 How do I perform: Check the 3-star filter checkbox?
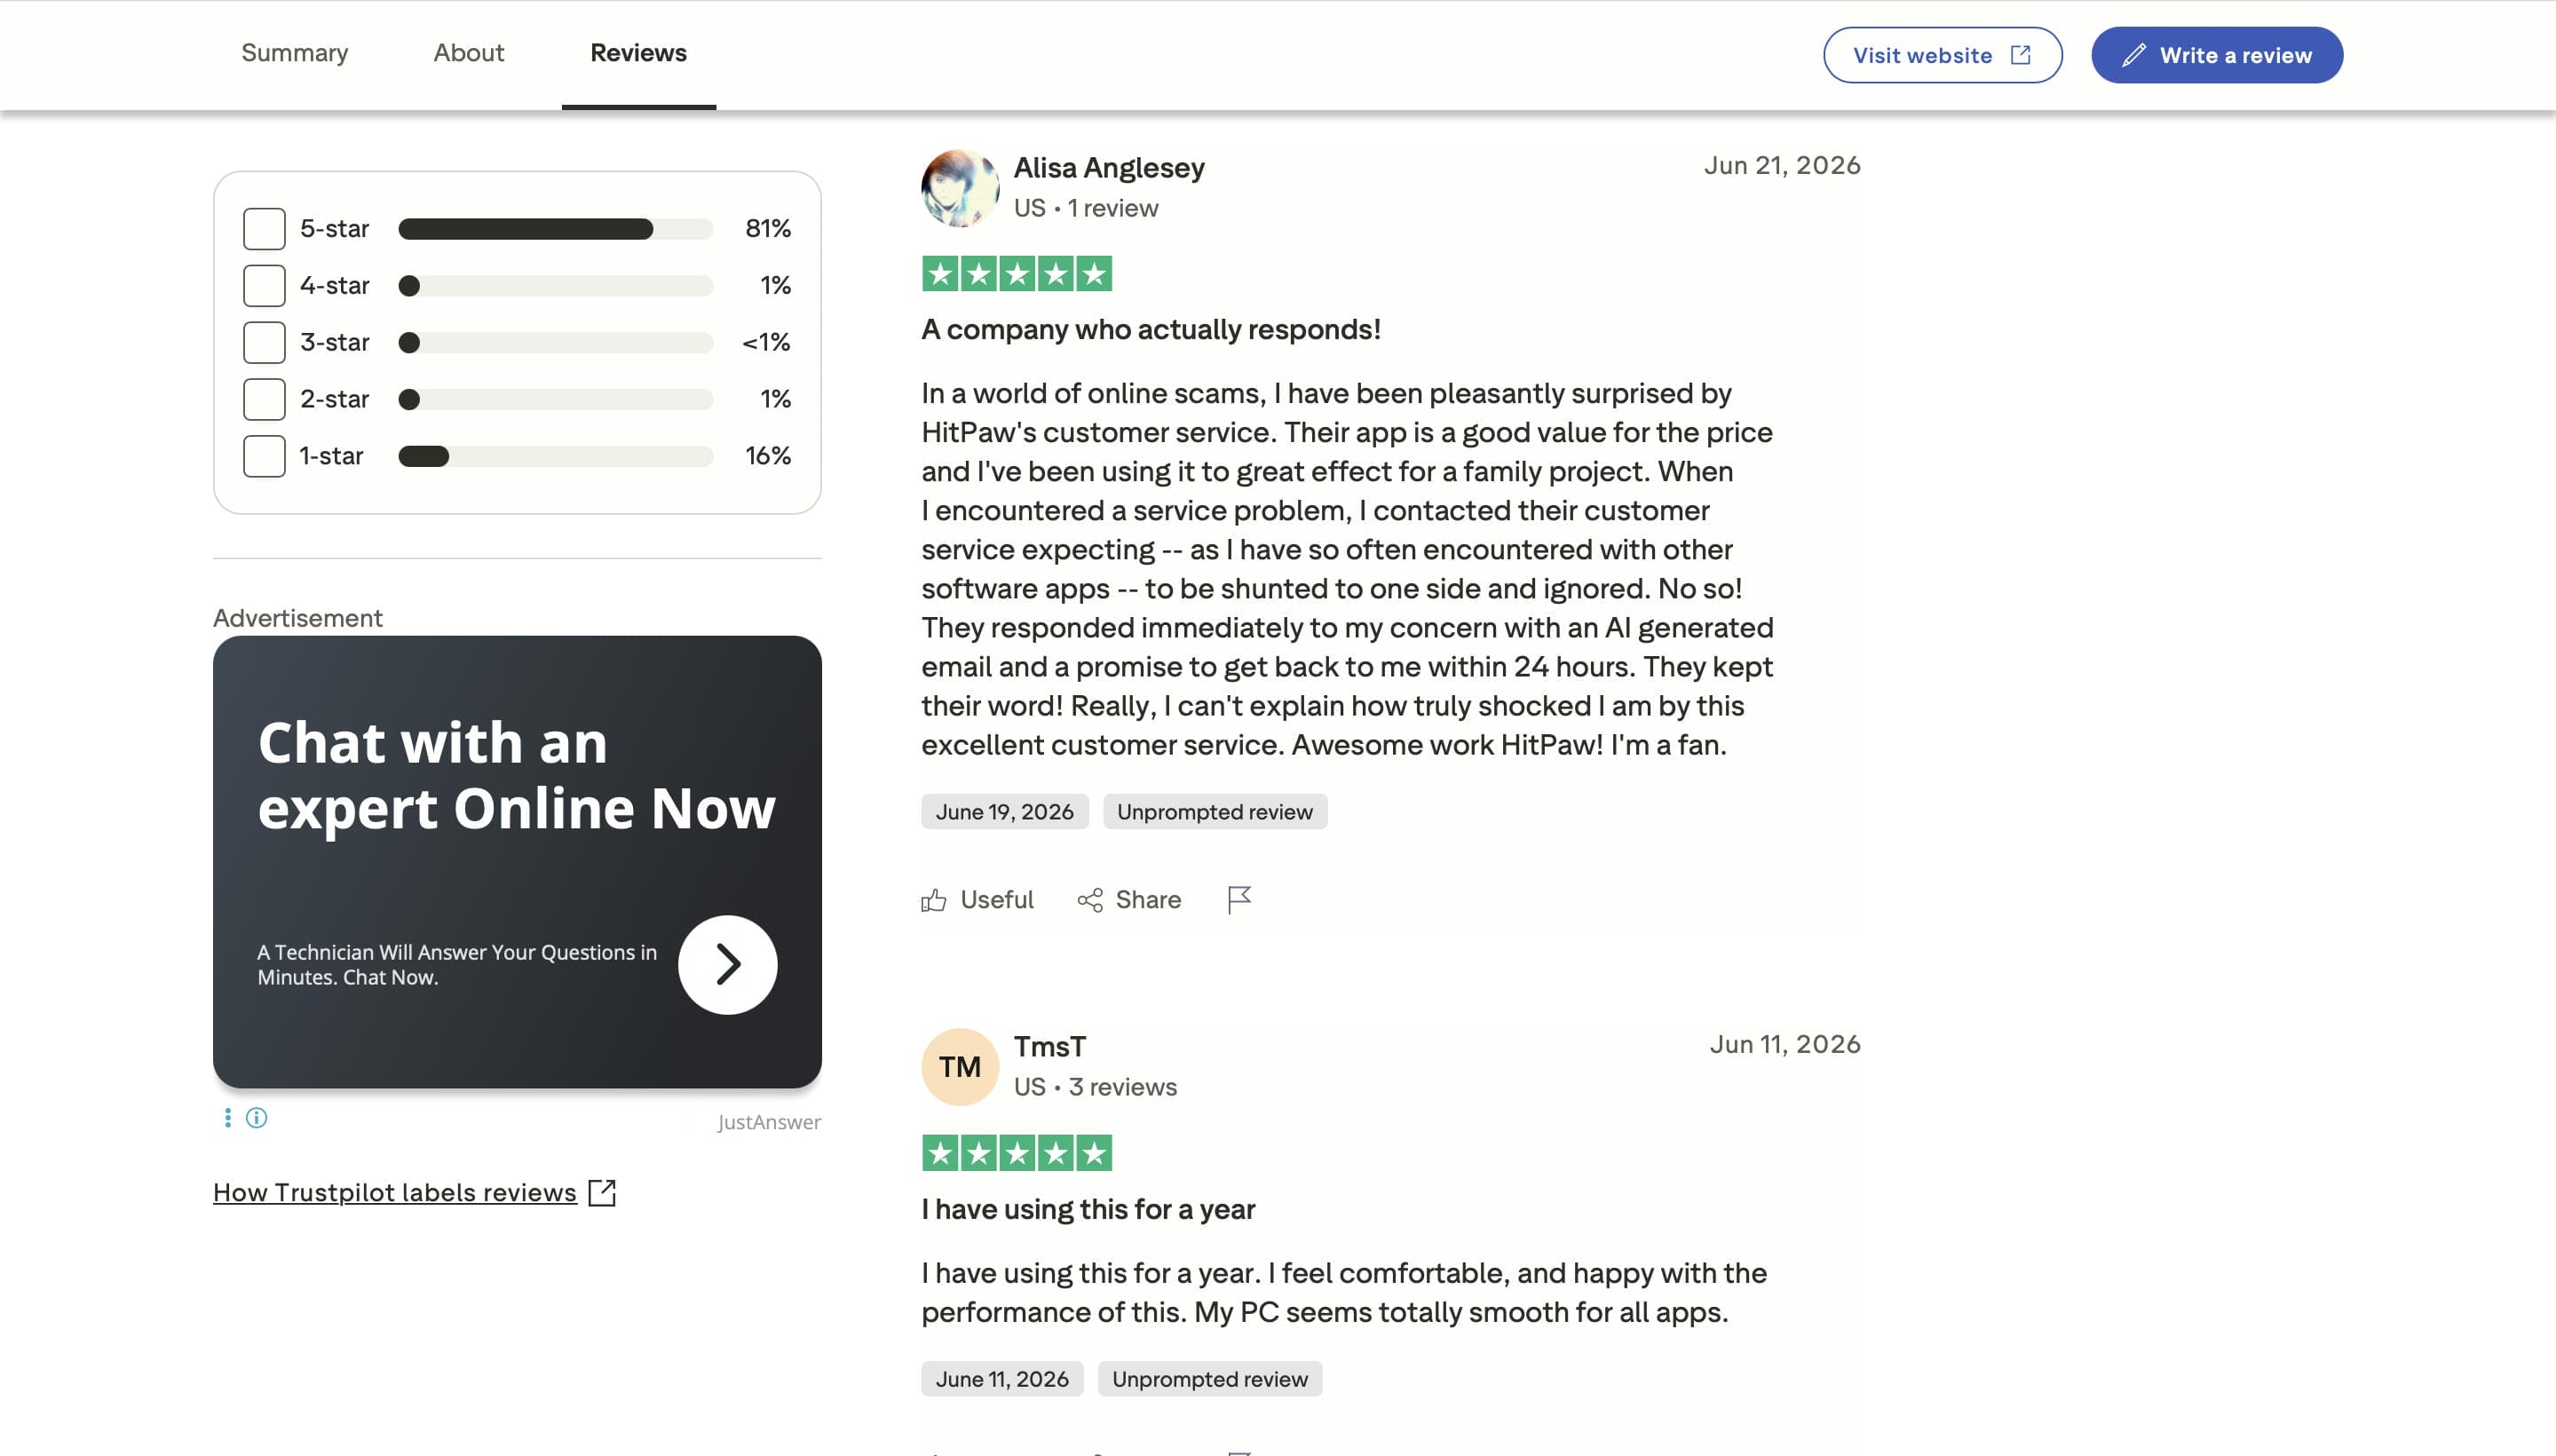coord(264,342)
